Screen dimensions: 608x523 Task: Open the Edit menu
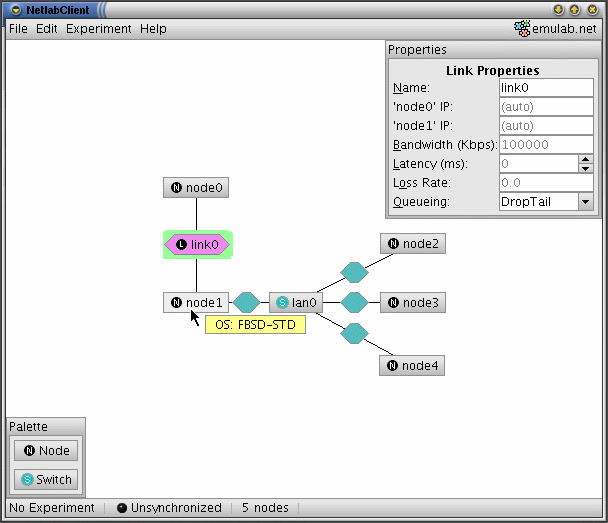click(47, 29)
